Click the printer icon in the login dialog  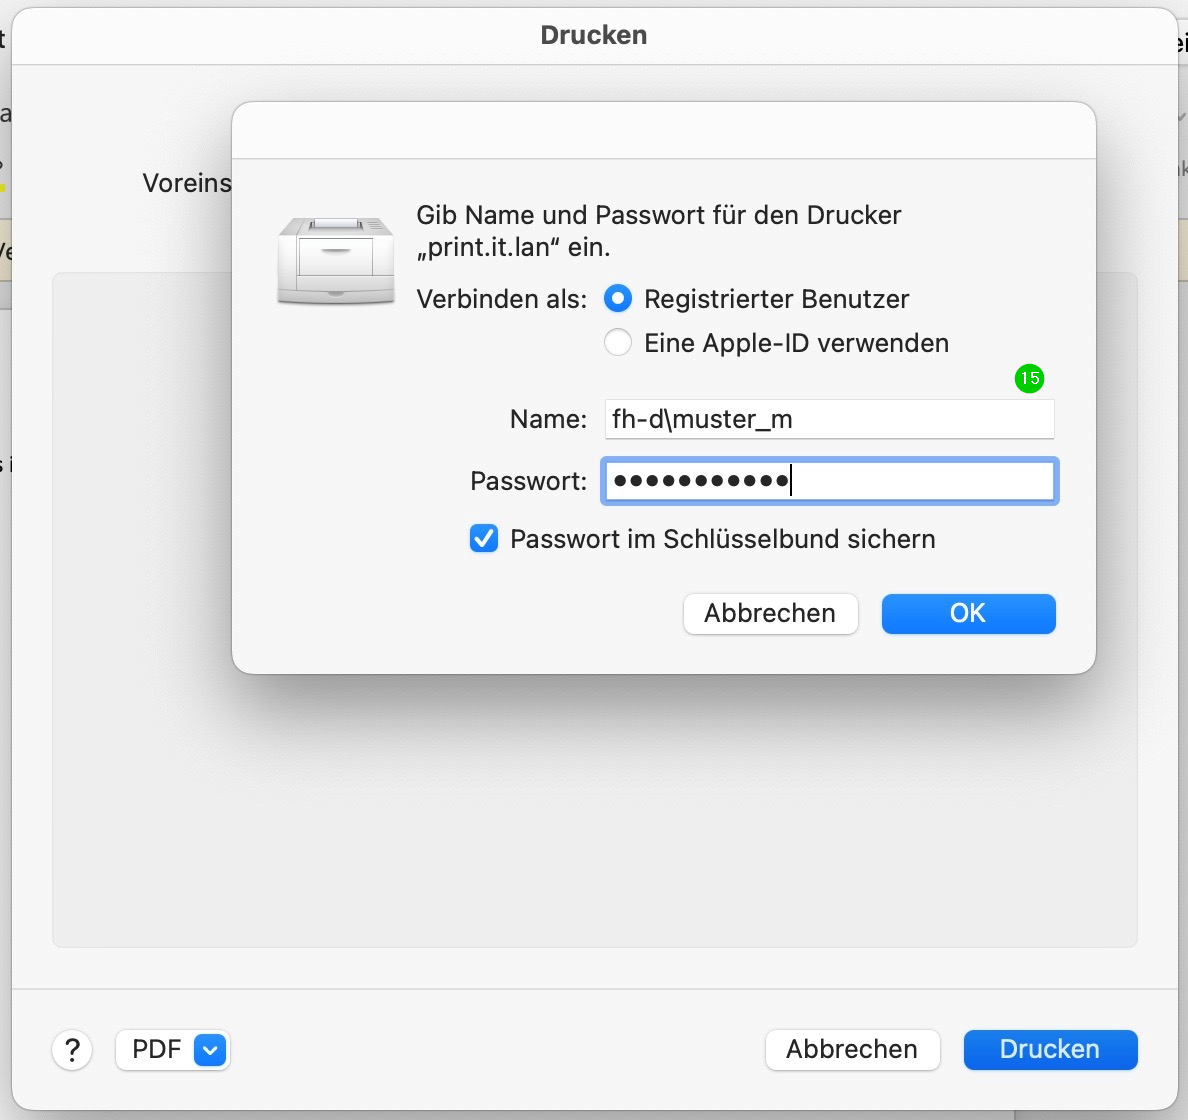pyautogui.click(x=336, y=260)
